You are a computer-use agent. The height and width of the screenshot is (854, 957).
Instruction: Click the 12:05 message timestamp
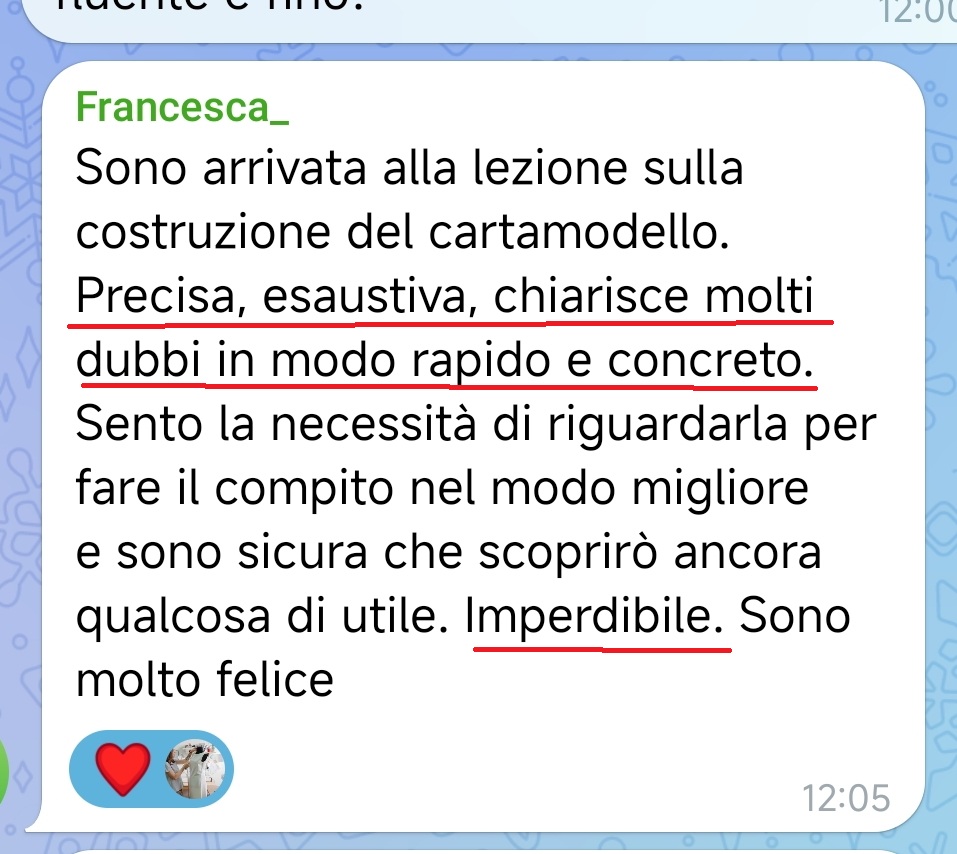coord(846,798)
